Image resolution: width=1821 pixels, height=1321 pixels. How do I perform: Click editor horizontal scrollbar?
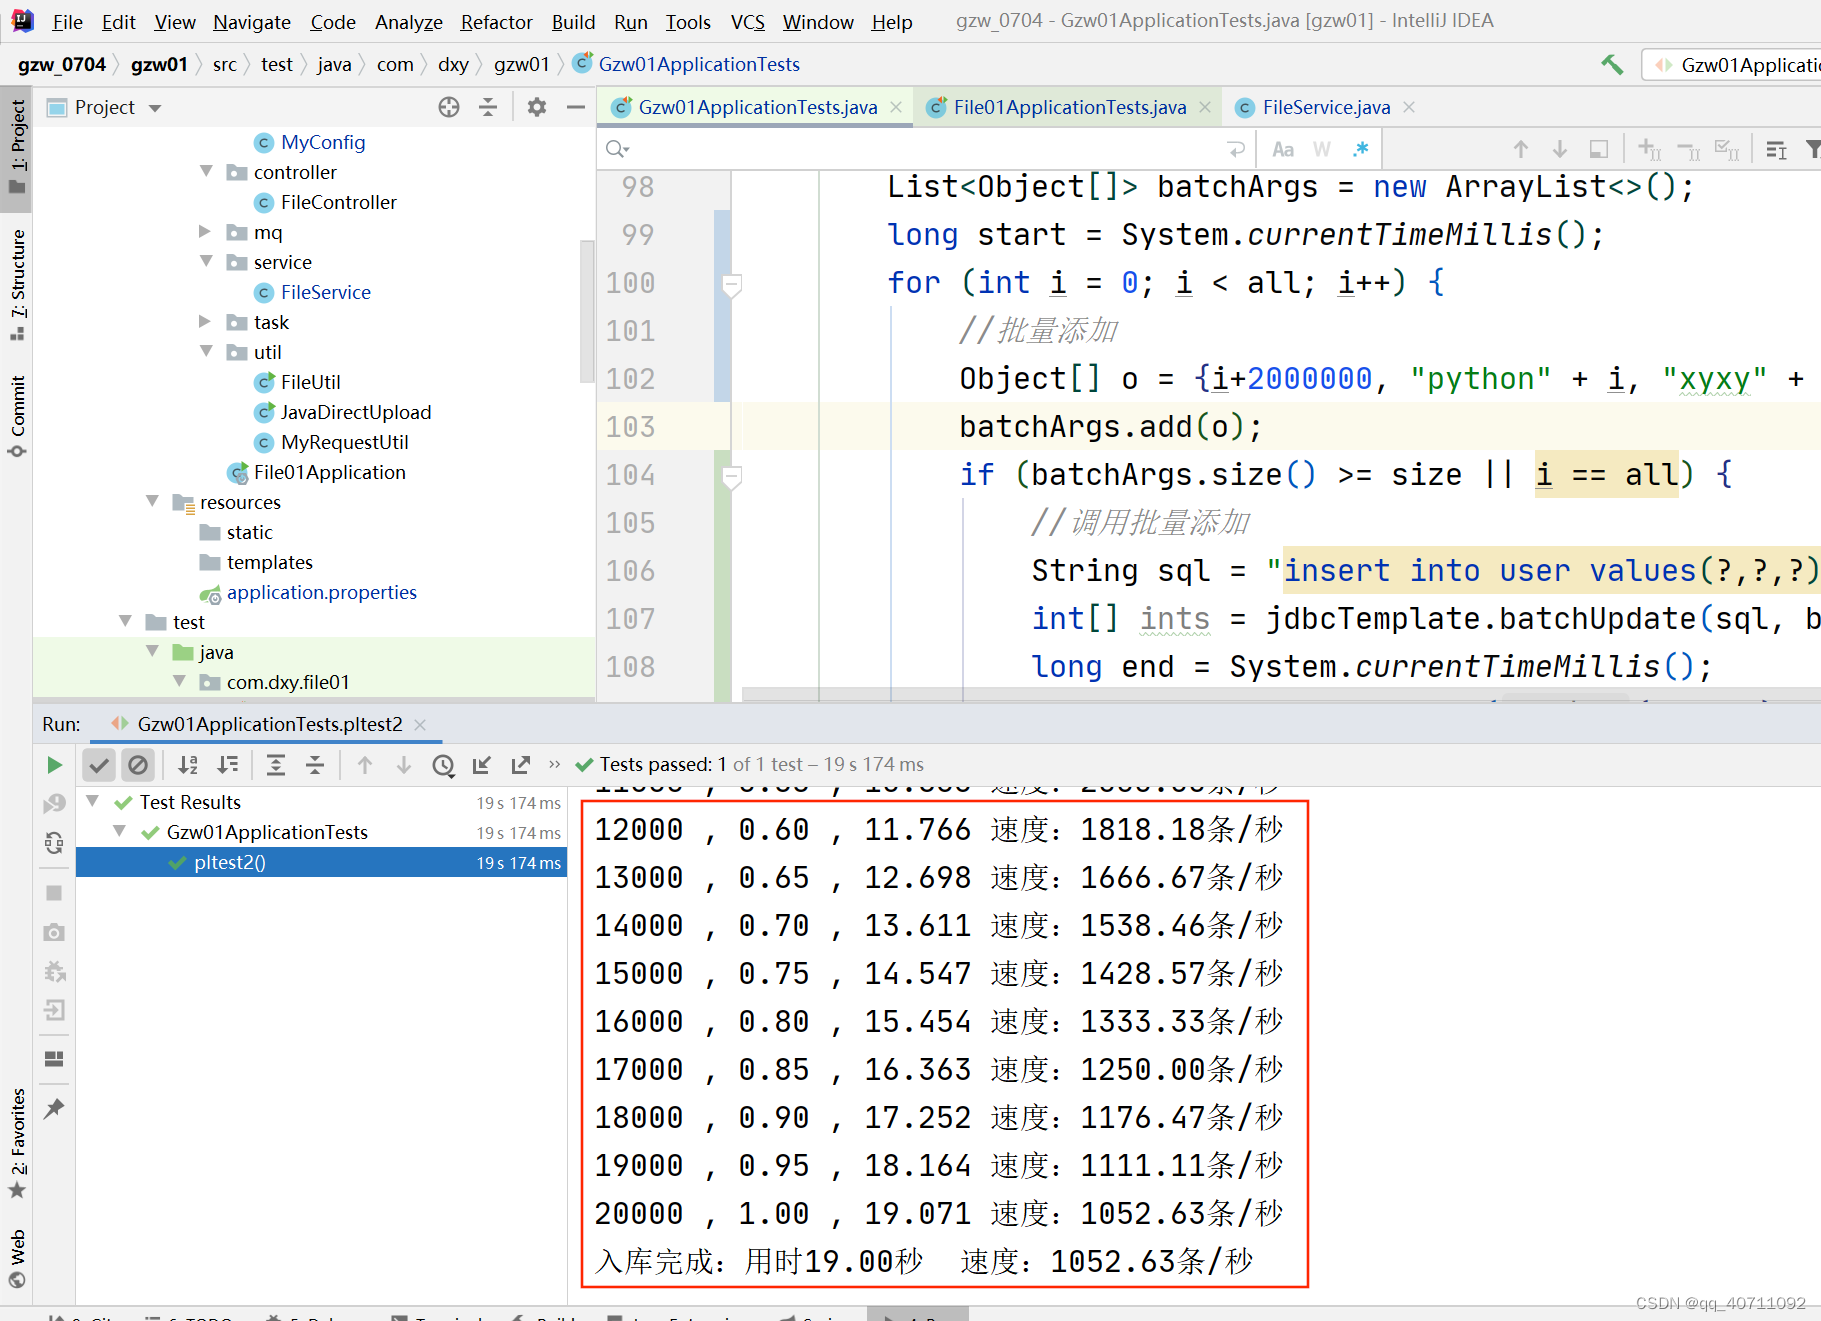pyautogui.click(x=1280, y=694)
